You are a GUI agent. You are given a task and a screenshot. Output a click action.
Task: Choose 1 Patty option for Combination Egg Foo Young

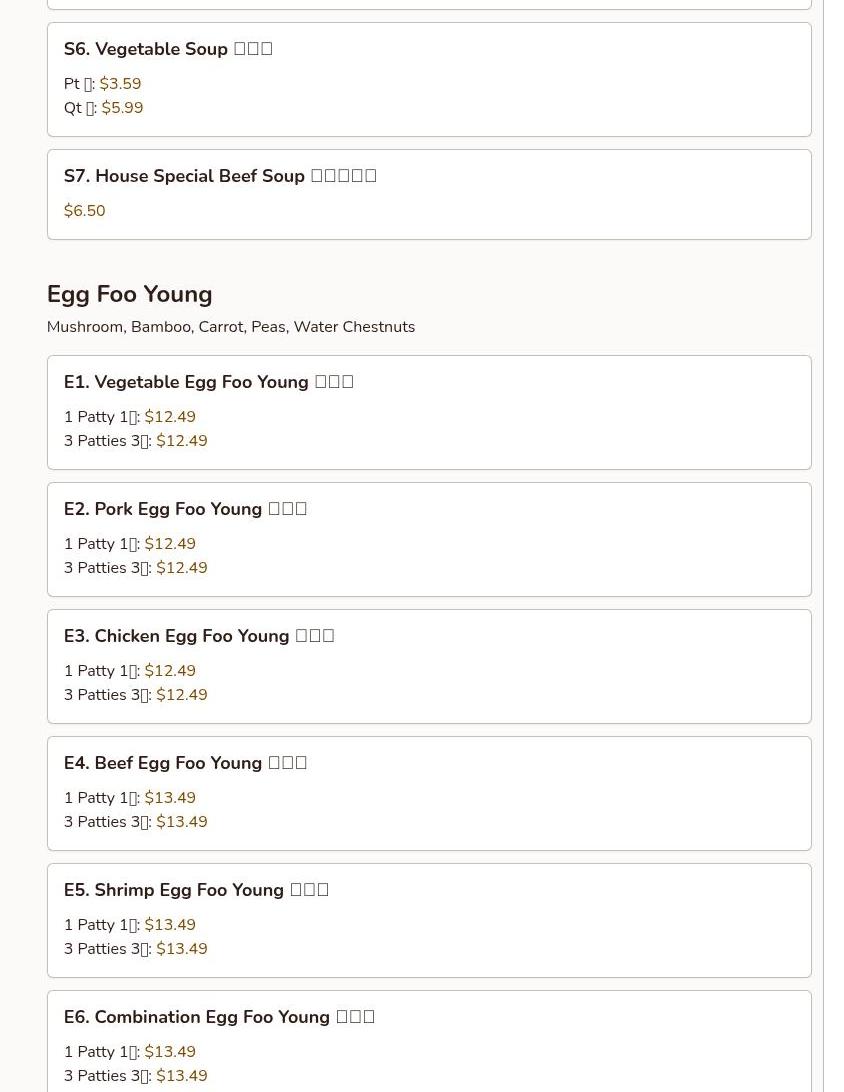coord(130,1052)
